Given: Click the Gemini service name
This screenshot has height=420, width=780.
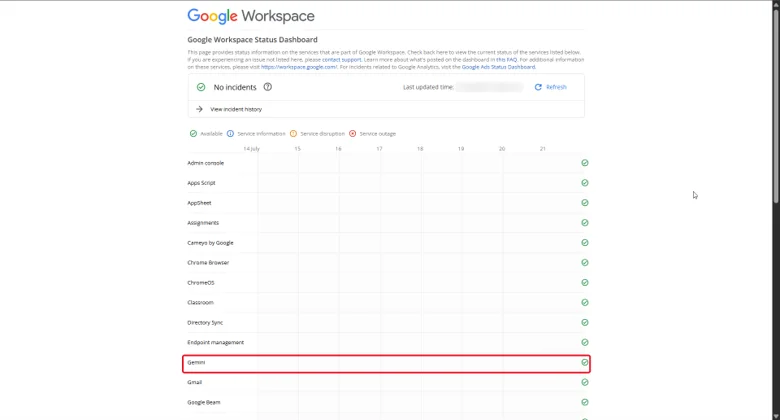Looking at the screenshot, I should pyautogui.click(x=196, y=362).
